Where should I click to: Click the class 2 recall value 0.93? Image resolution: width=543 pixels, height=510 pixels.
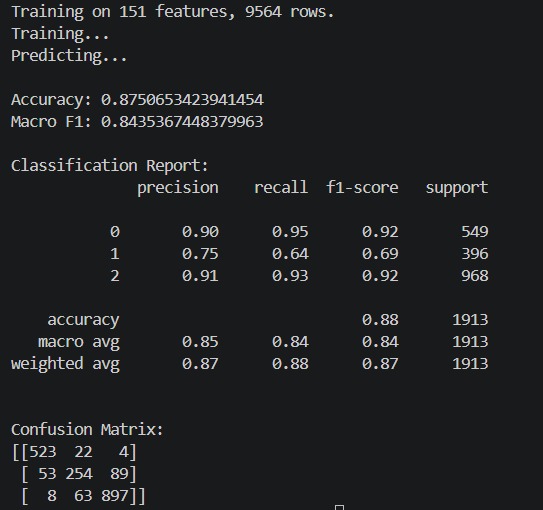(290, 276)
